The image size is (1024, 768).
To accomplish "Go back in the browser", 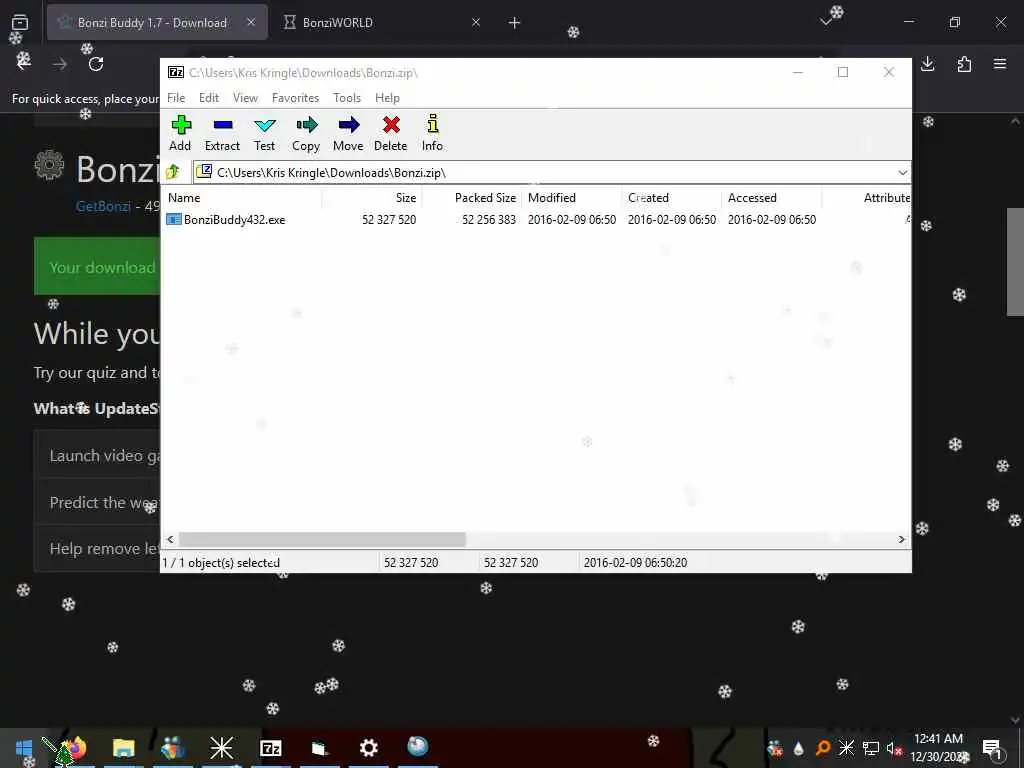I will point(24,63).
